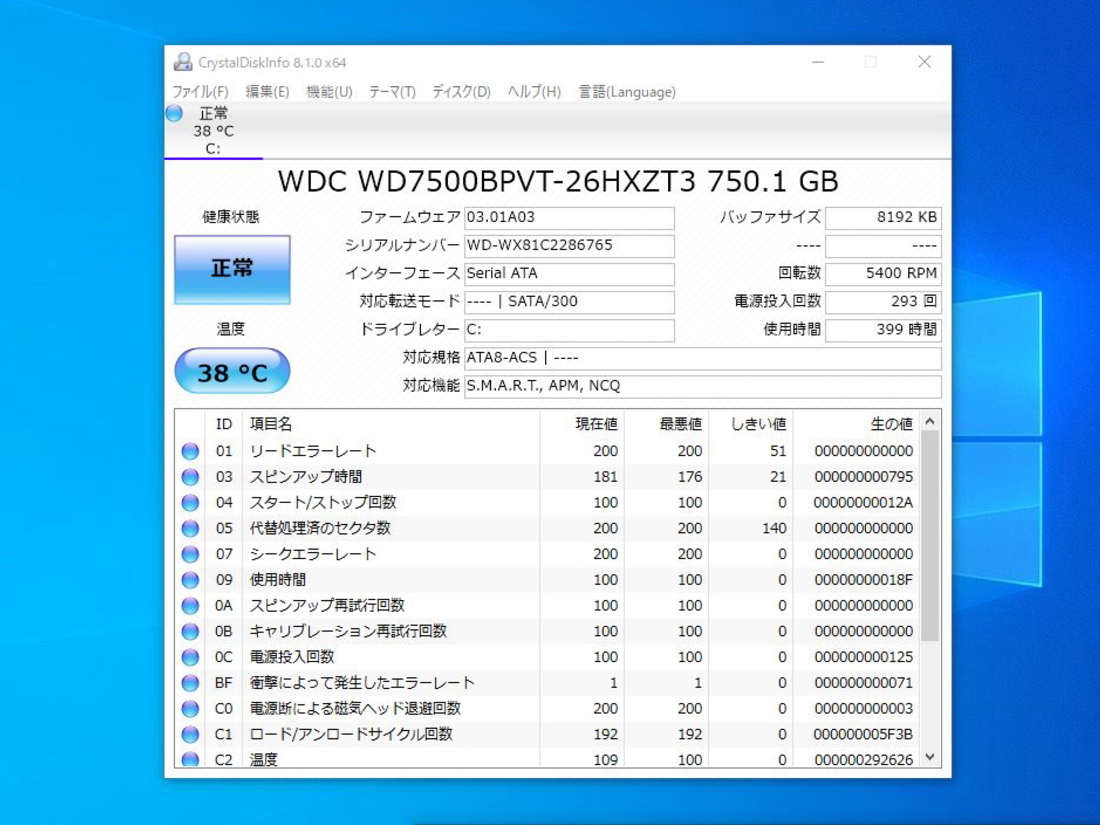Click status orb for 05 代替処理済のセクタ数
The width and height of the screenshot is (1100, 825).
tap(190, 528)
